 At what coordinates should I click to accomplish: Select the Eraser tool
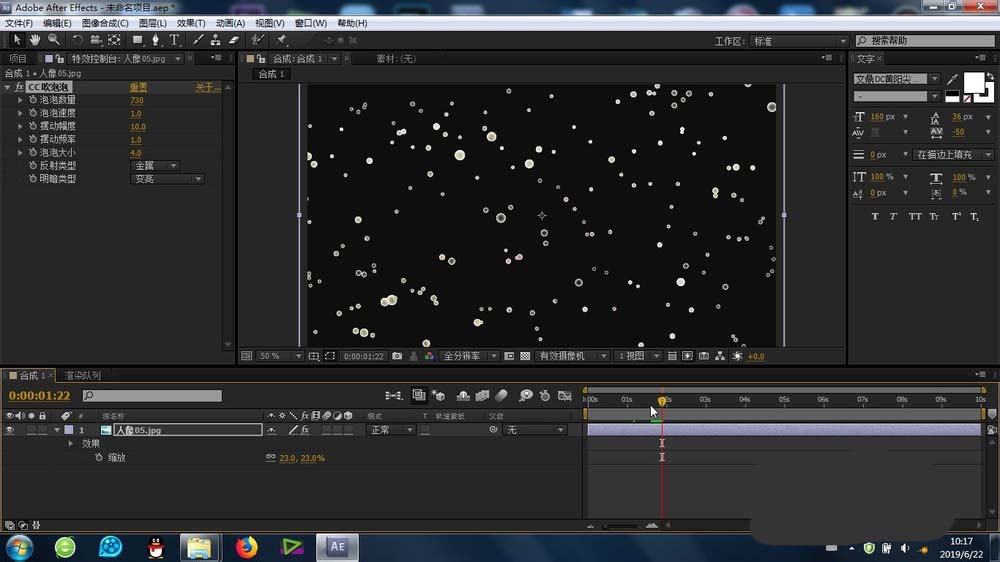pyautogui.click(x=234, y=40)
